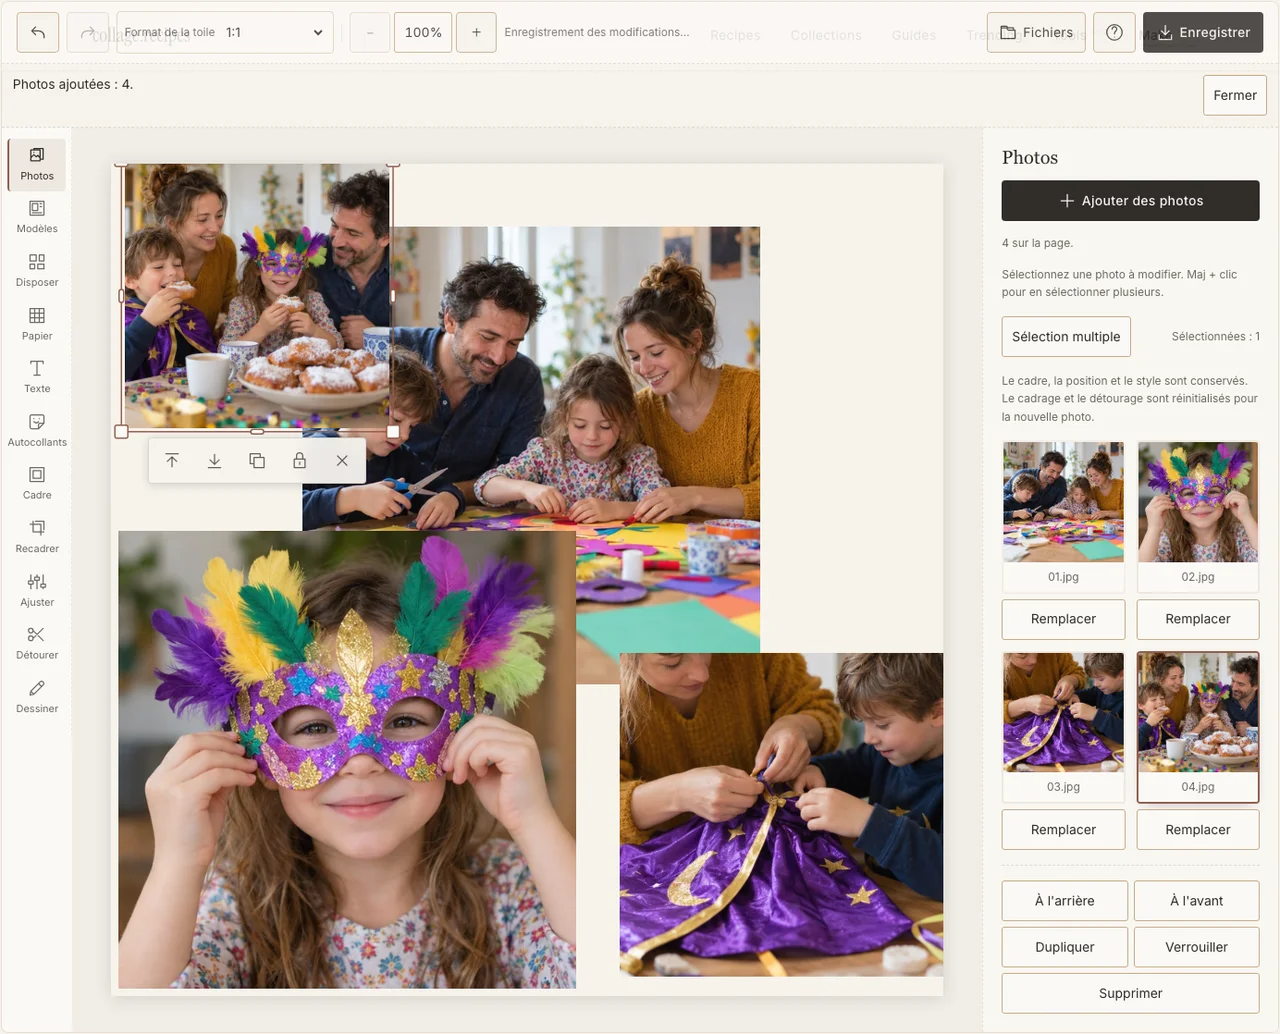Send photo backward in floating toolbar
This screenshot has height=1034, width=1280.
(x=214, y=461)
